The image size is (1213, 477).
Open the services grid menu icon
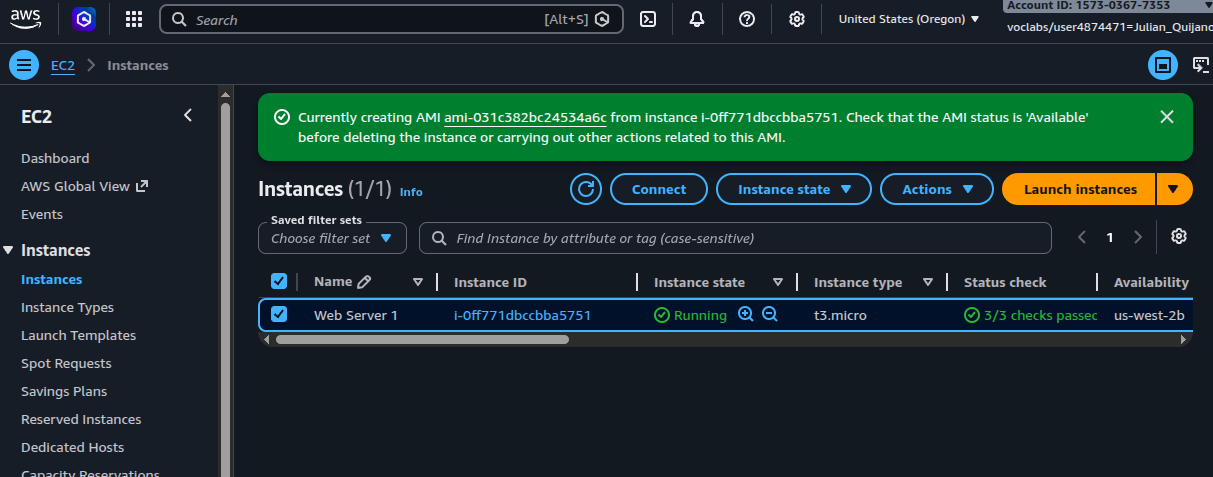[x=133, y=19]
